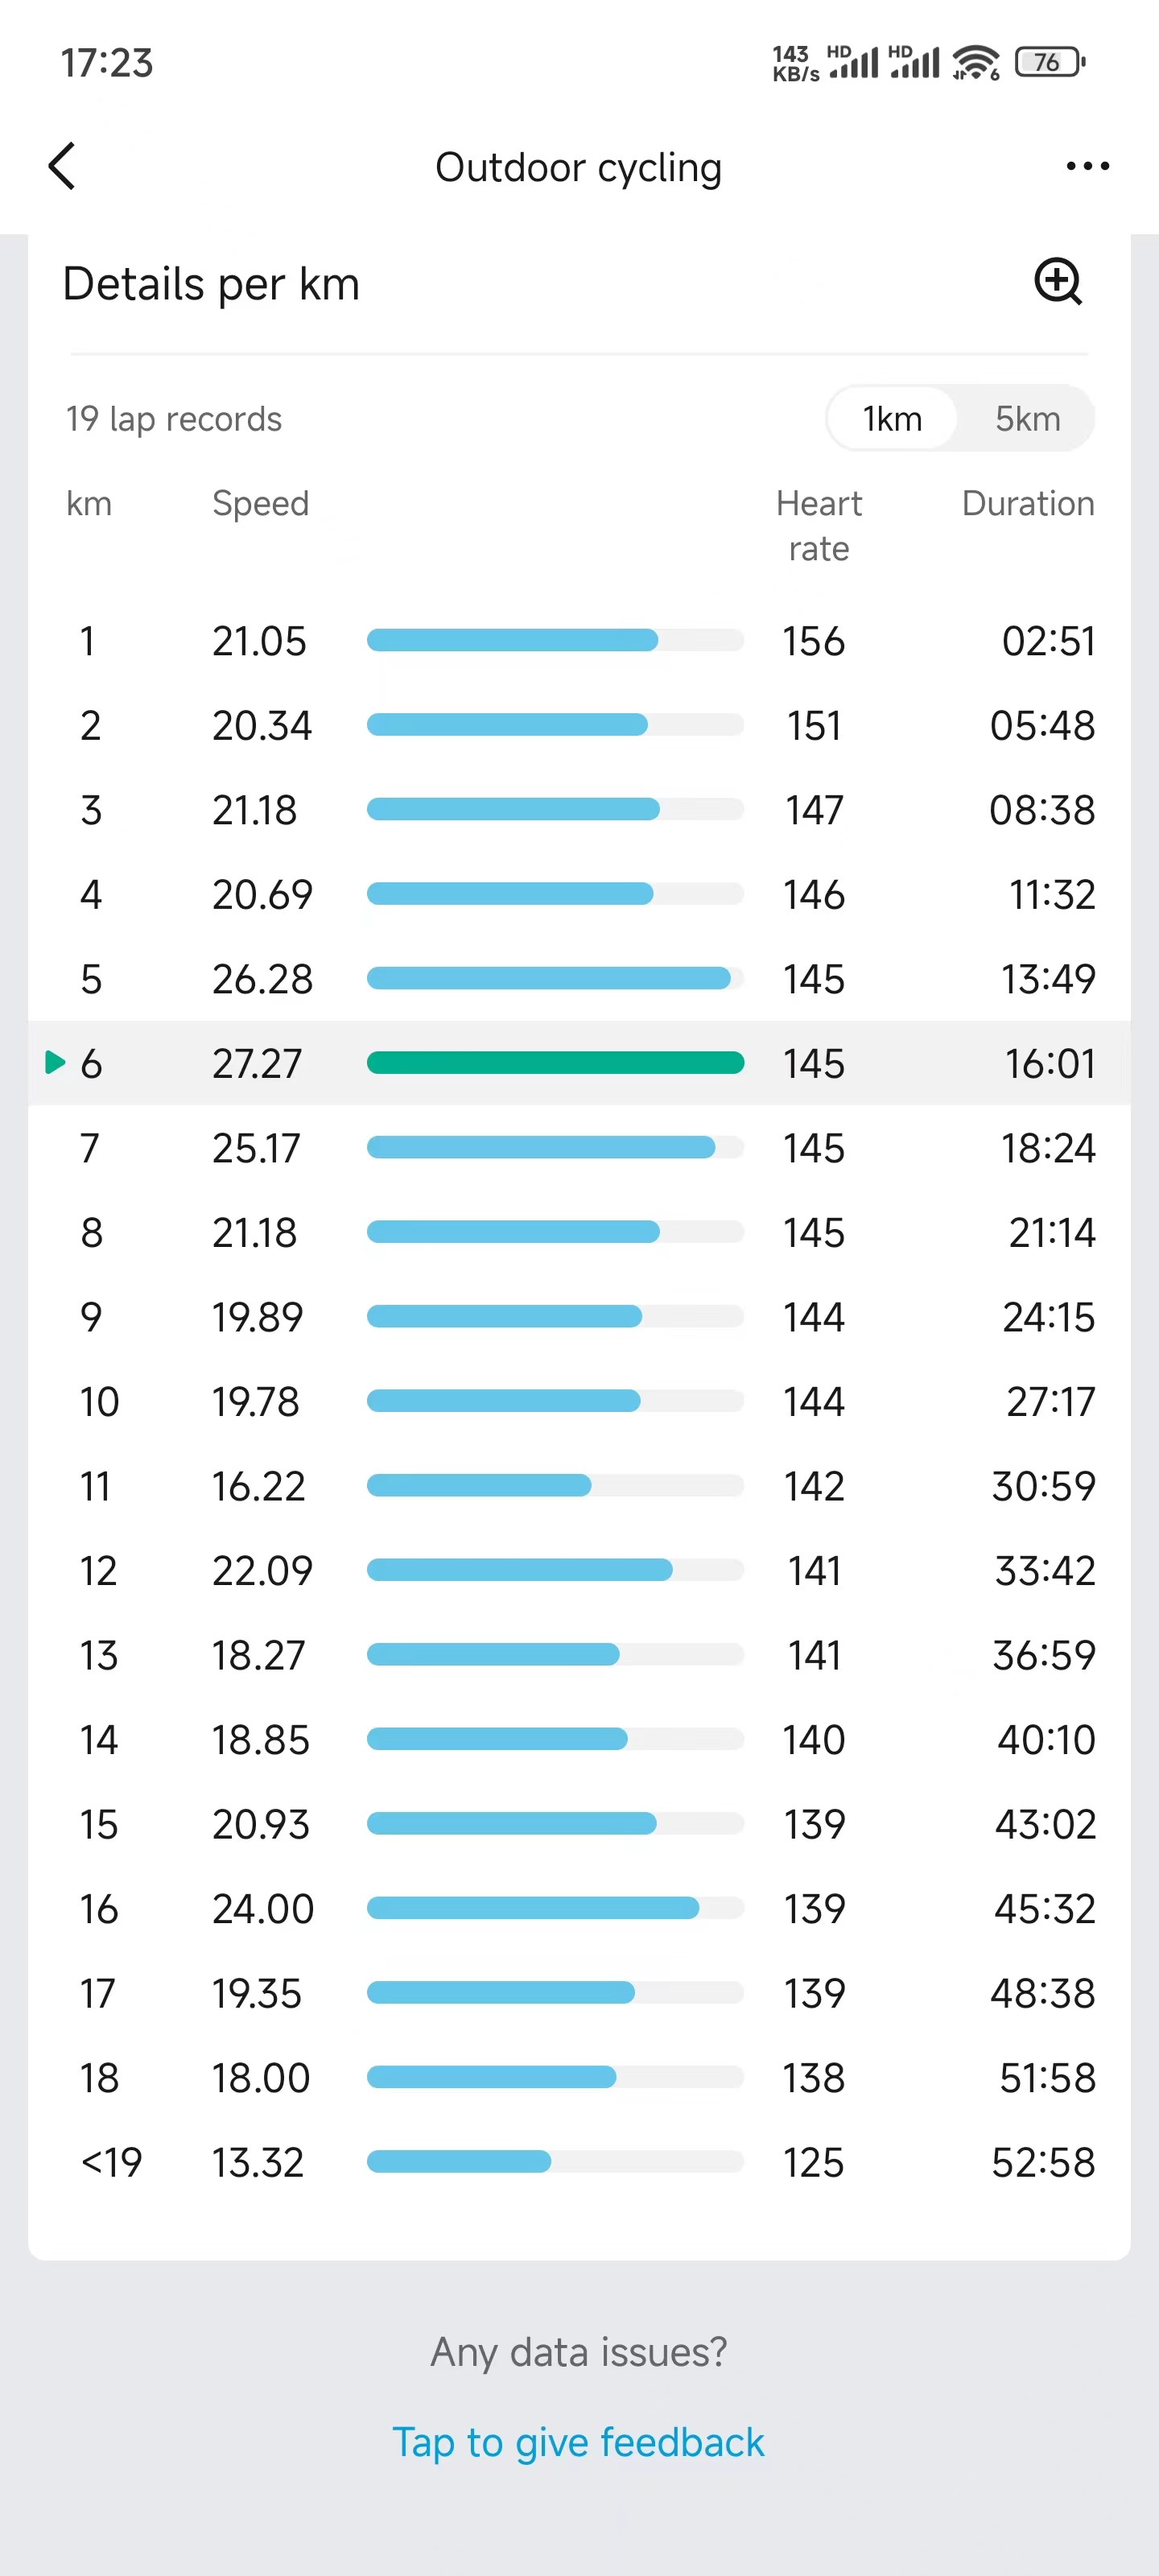Viewport: 1159px width, 2576px height.
Task: Tap to give feedback link
Action: pyautogui.click(x=578, y=2442)
